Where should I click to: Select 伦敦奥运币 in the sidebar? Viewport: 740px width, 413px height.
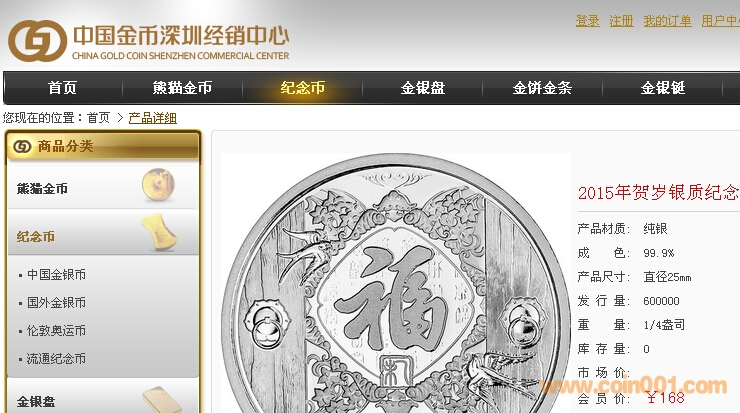[x=56, y=331]
